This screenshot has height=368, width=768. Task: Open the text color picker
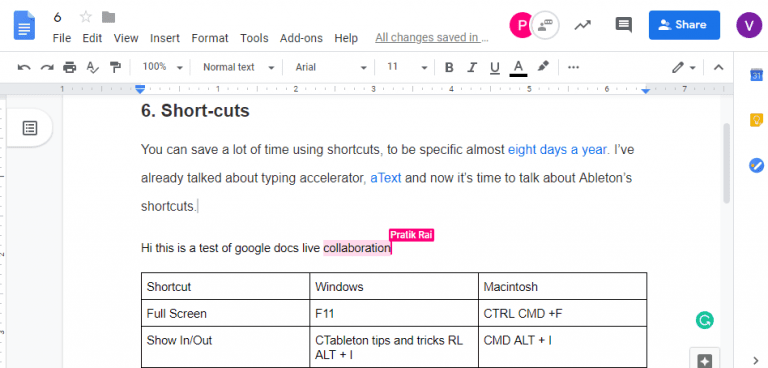click(518, 68)
